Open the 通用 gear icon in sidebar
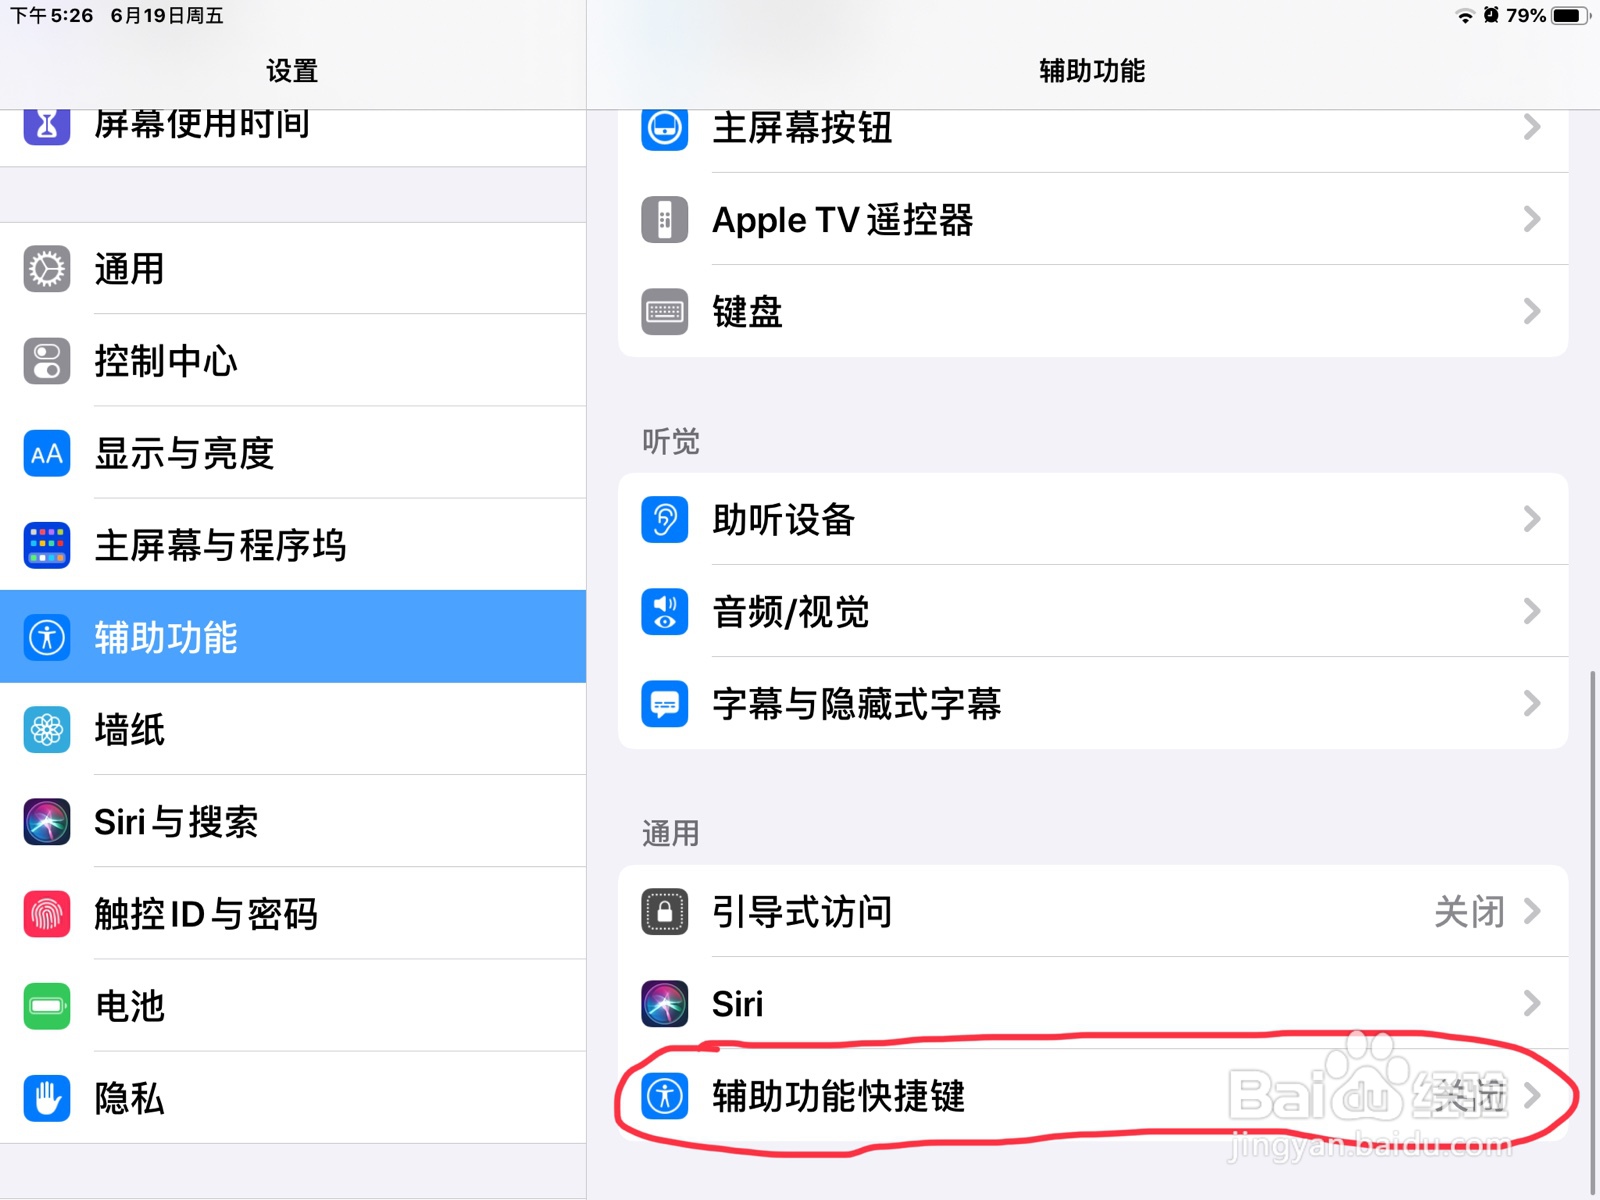Screen dimensions: 1600x1200 point(47,269)
